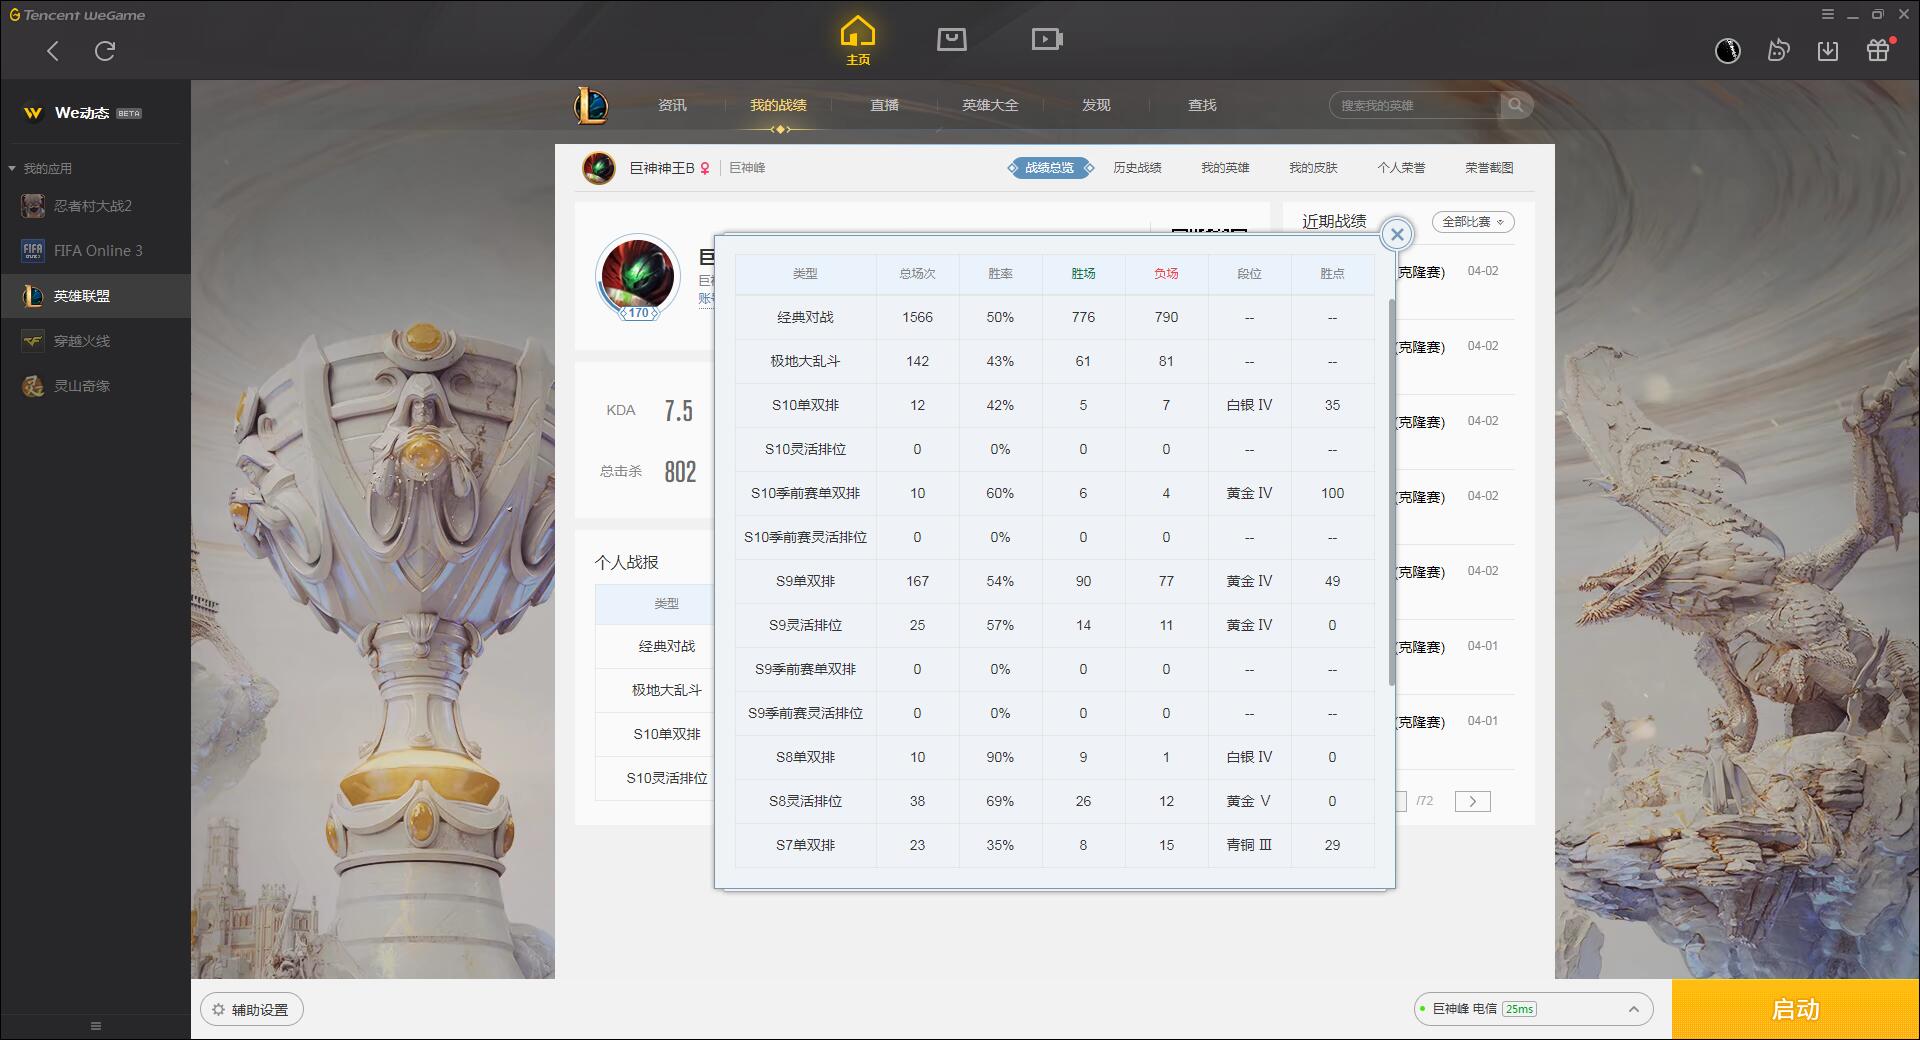
Task: Click the level 170 champion portrait
Action: tap(636, 276)
